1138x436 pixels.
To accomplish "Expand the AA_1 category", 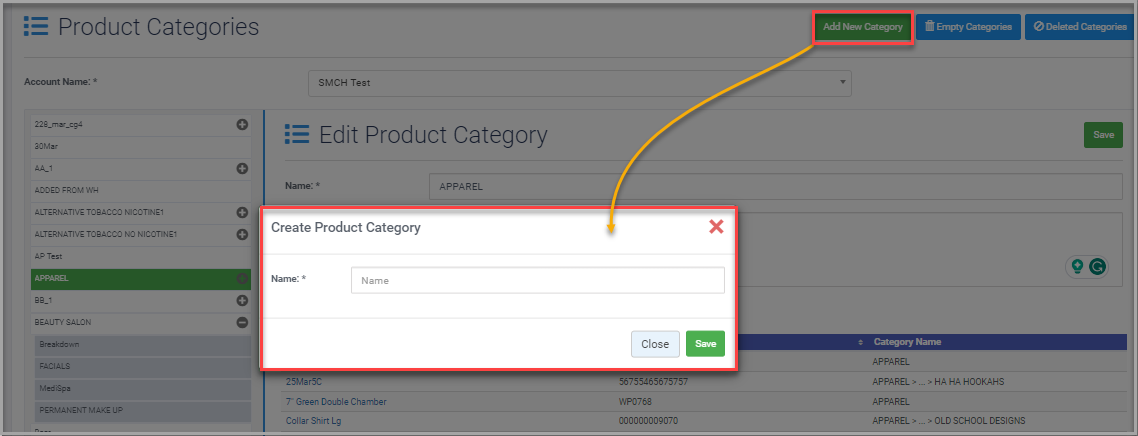I will pos(242,168).
